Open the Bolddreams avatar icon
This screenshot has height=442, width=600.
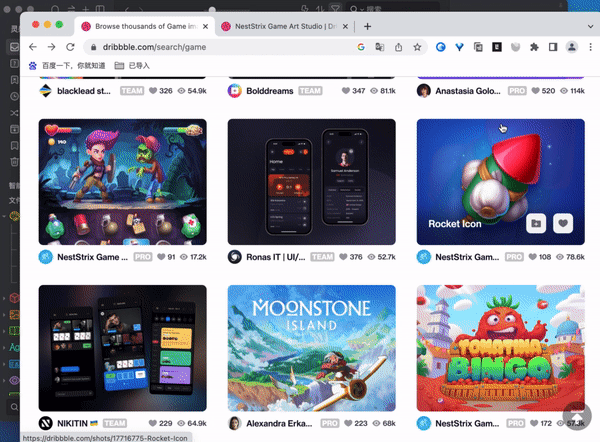(x=235, y=91)
